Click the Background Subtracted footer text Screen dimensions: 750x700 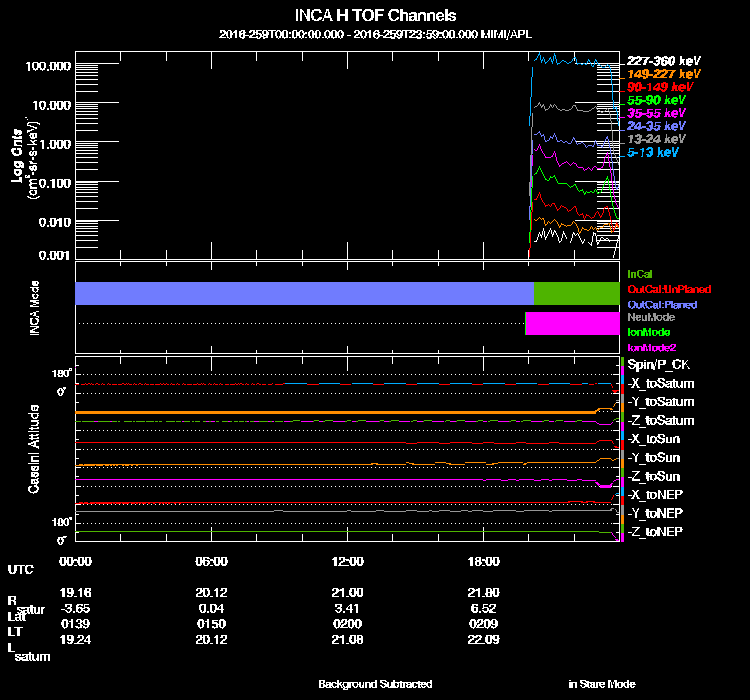375,684
